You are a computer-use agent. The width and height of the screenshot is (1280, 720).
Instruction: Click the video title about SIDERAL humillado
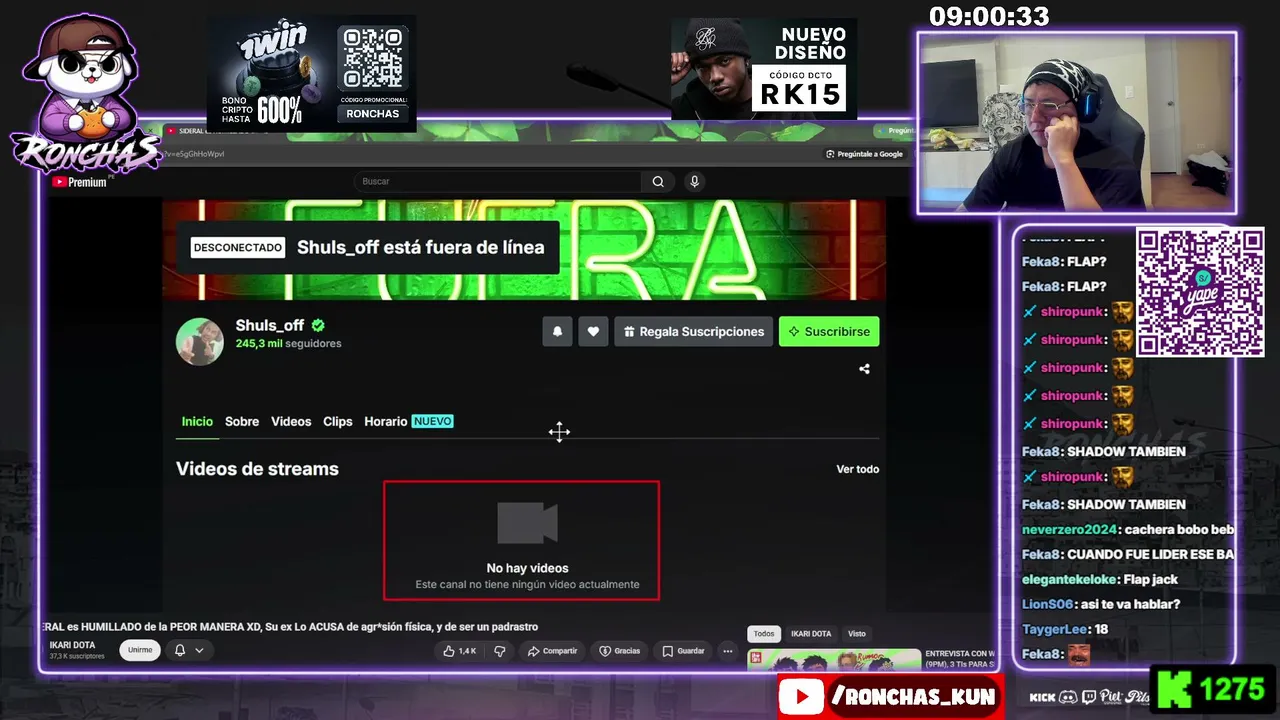(x=290, y=627)
